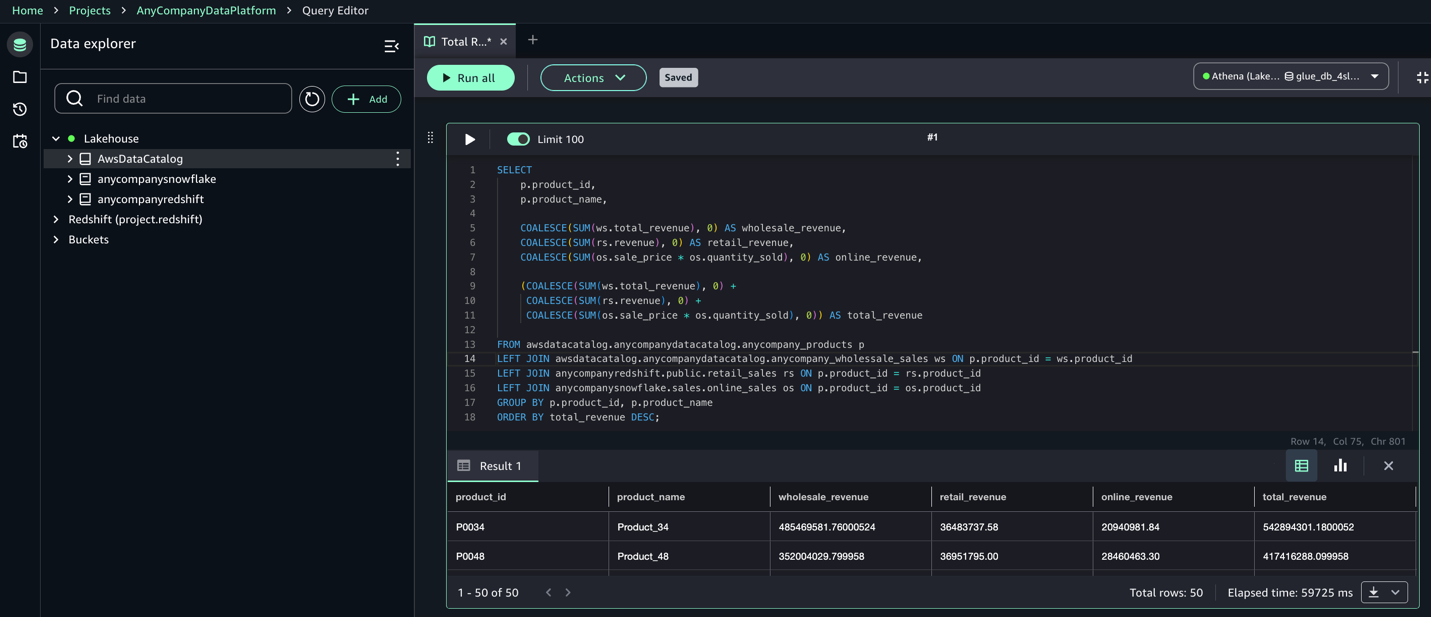The width and height of the screenshot is (1431, 617).
Task: Toggle the Limit 100 switch
Action: 518,140
